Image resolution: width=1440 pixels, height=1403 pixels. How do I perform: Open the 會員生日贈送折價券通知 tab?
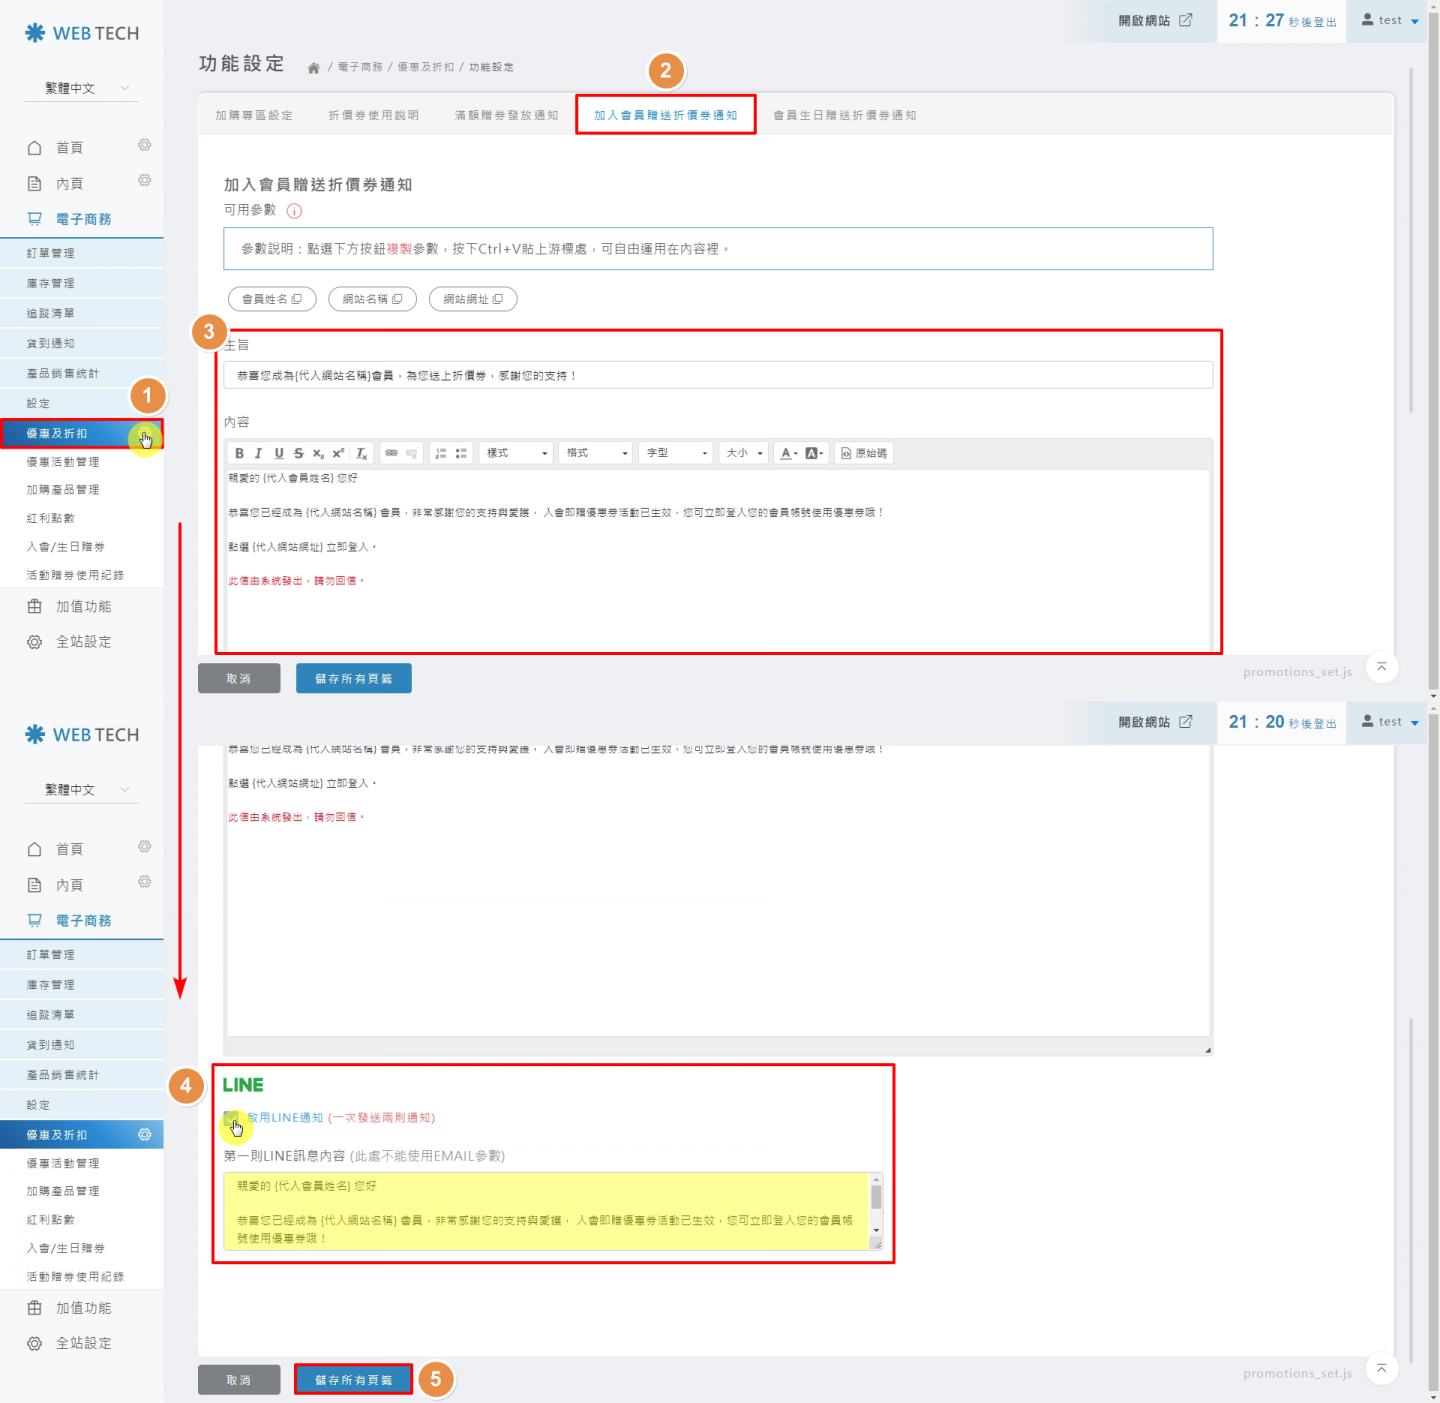844,115
